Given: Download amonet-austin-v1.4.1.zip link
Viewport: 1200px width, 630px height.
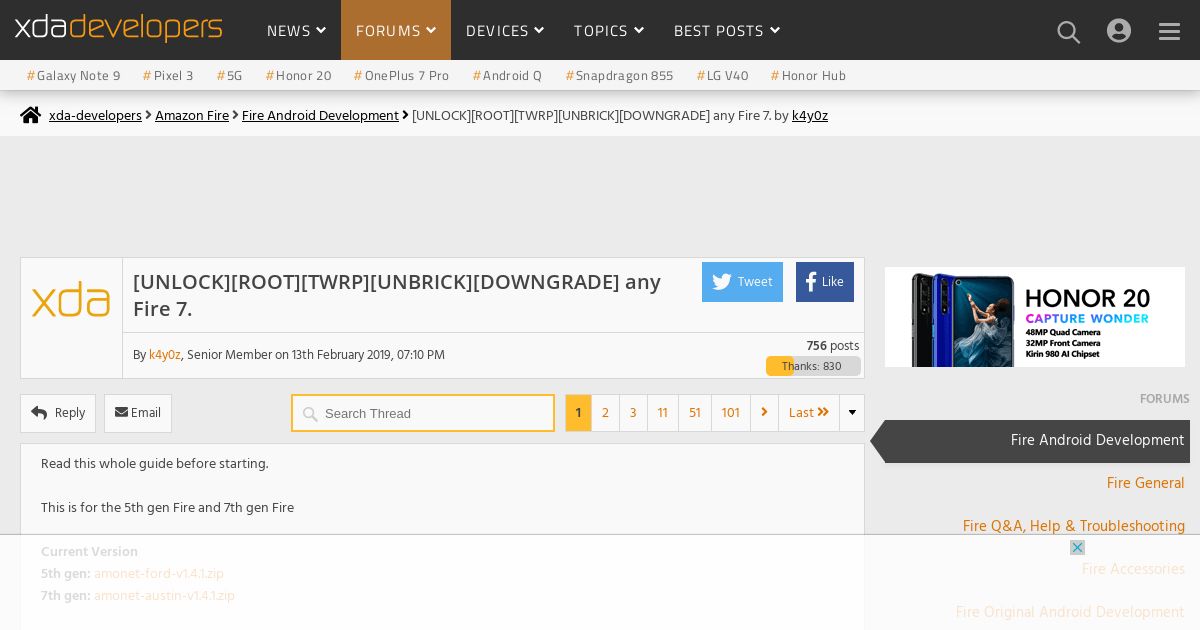Looking at the screenshot, I should click(x=164, y=596).
